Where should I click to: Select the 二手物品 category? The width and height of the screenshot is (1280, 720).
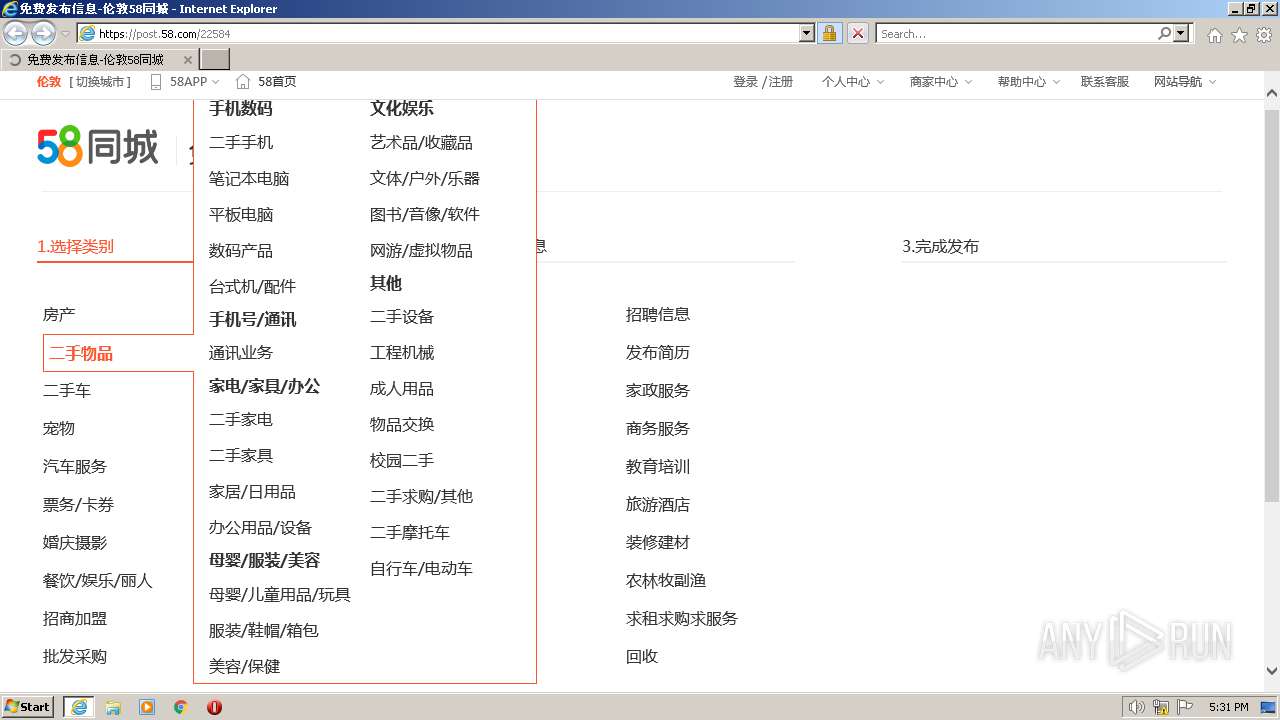[81, 353]
